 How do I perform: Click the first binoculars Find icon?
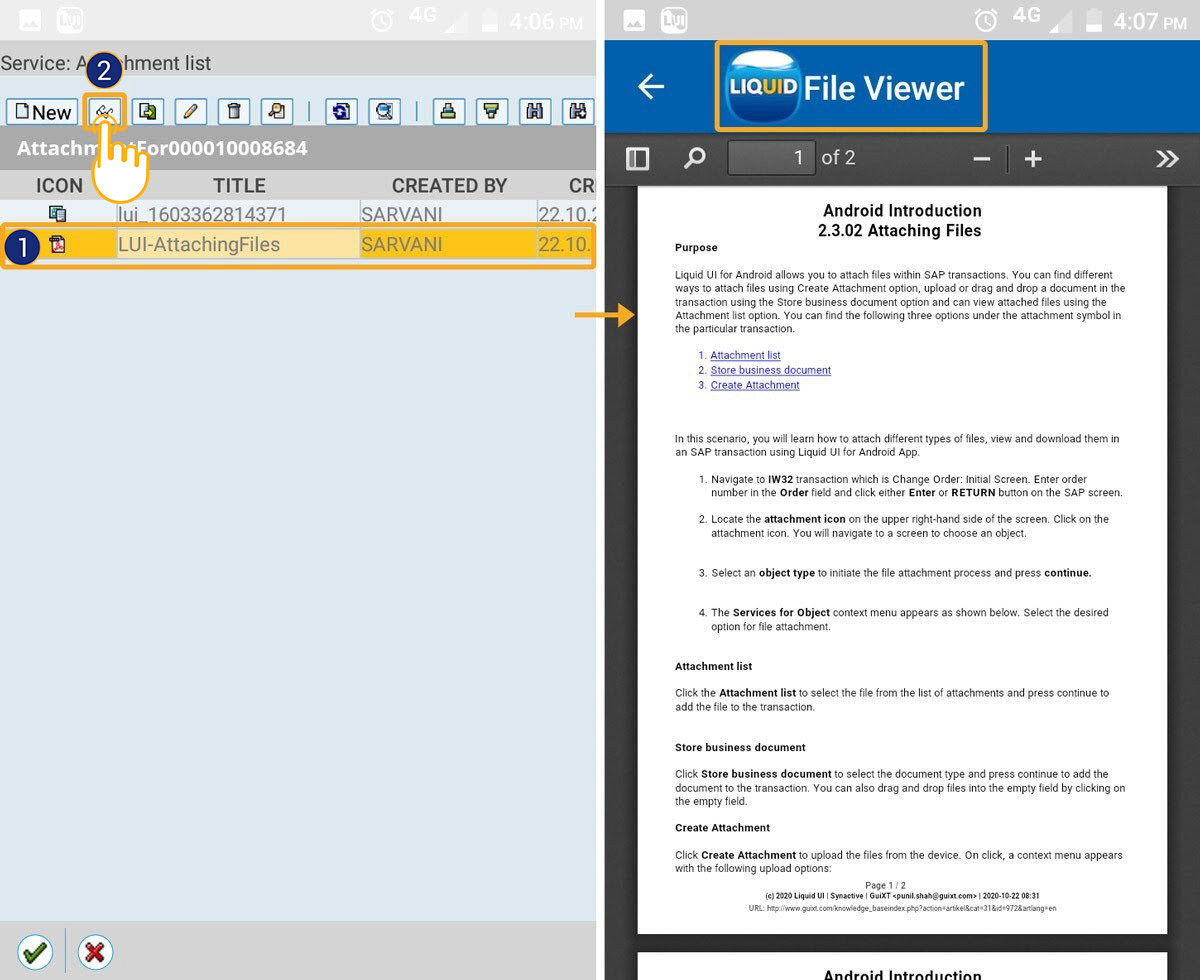pyautogui.click(x=534, y=111)
